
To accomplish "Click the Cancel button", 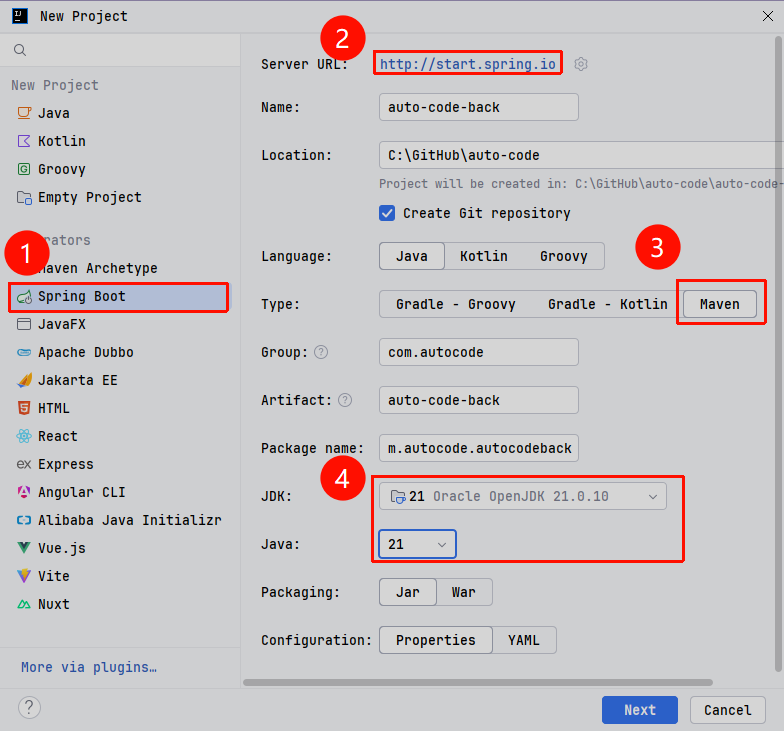I will [728, 710].
